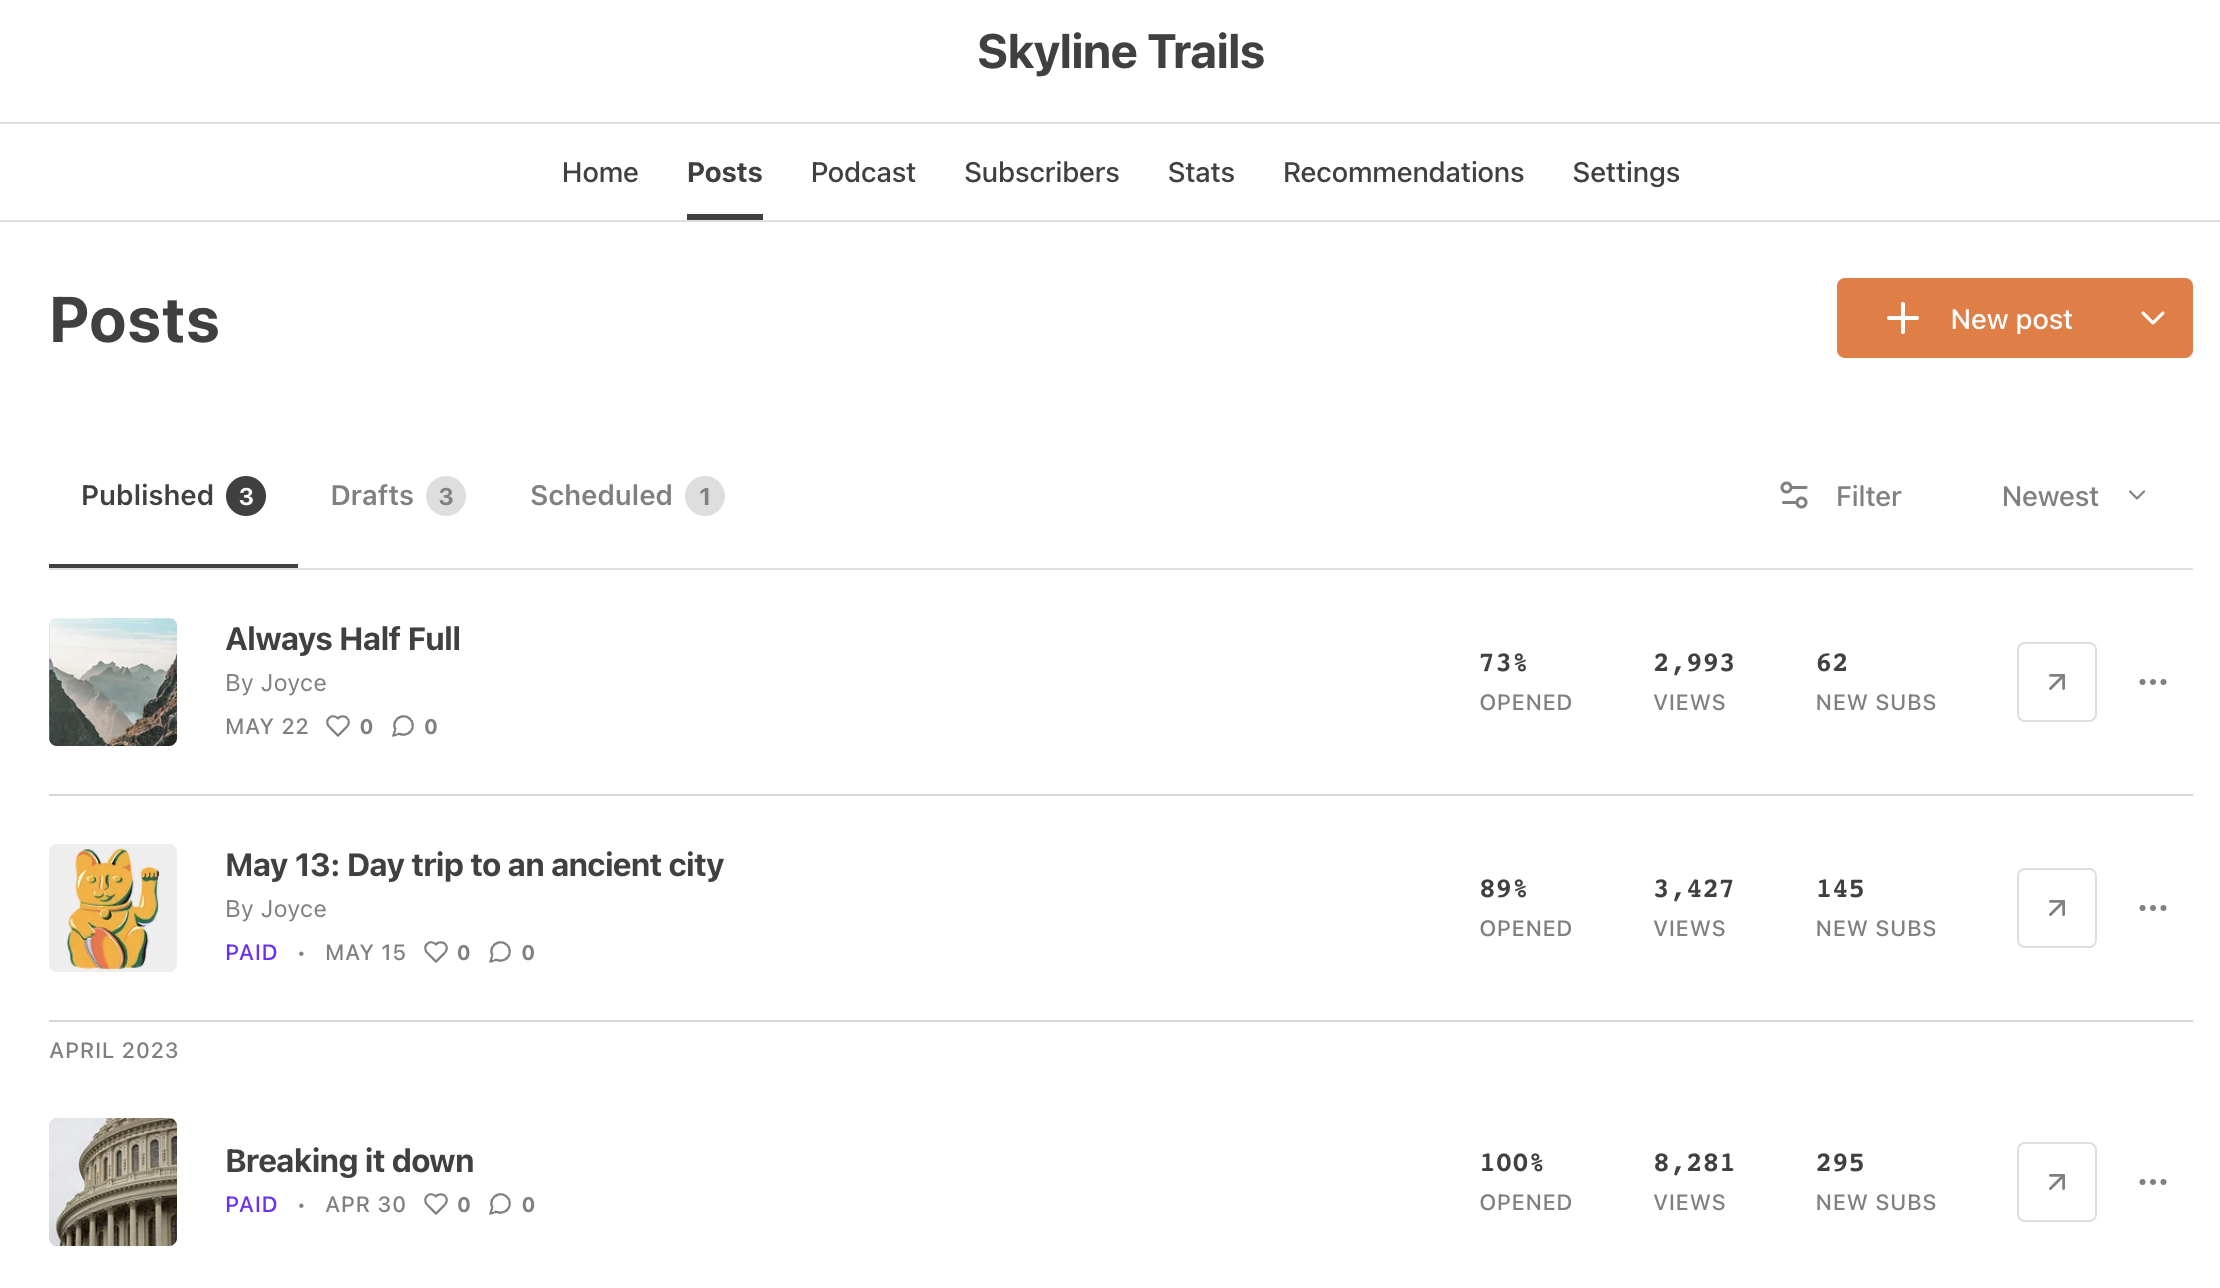Open 'May 13: Day trip to an ancient city' title
Viewport: 2220px width, 1288px height.
point(474,865)
